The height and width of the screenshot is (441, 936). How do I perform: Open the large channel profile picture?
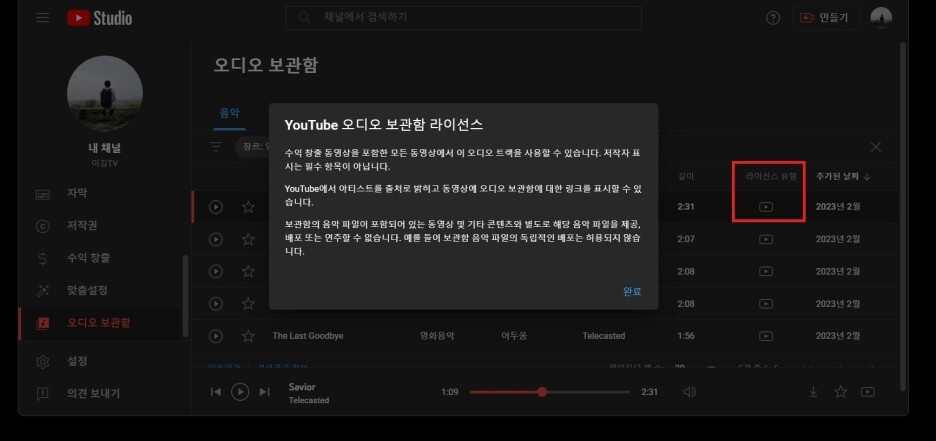click(x=104, y=94)
